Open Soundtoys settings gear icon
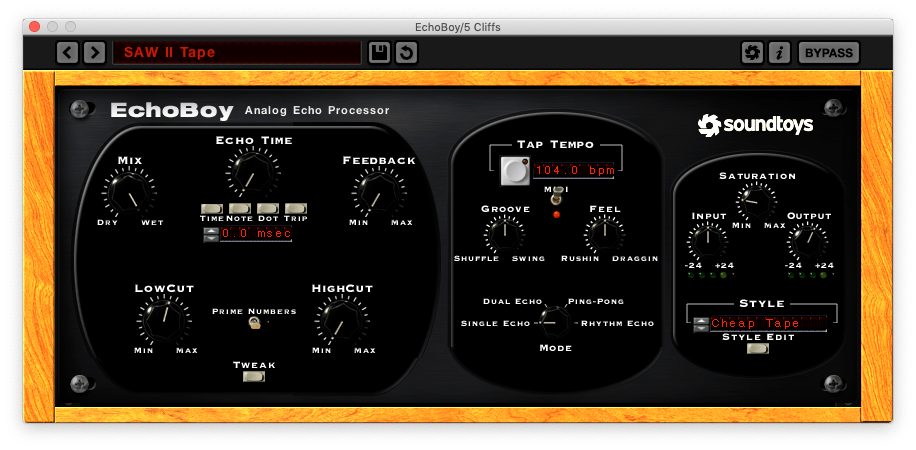 (x=752, y=53)
